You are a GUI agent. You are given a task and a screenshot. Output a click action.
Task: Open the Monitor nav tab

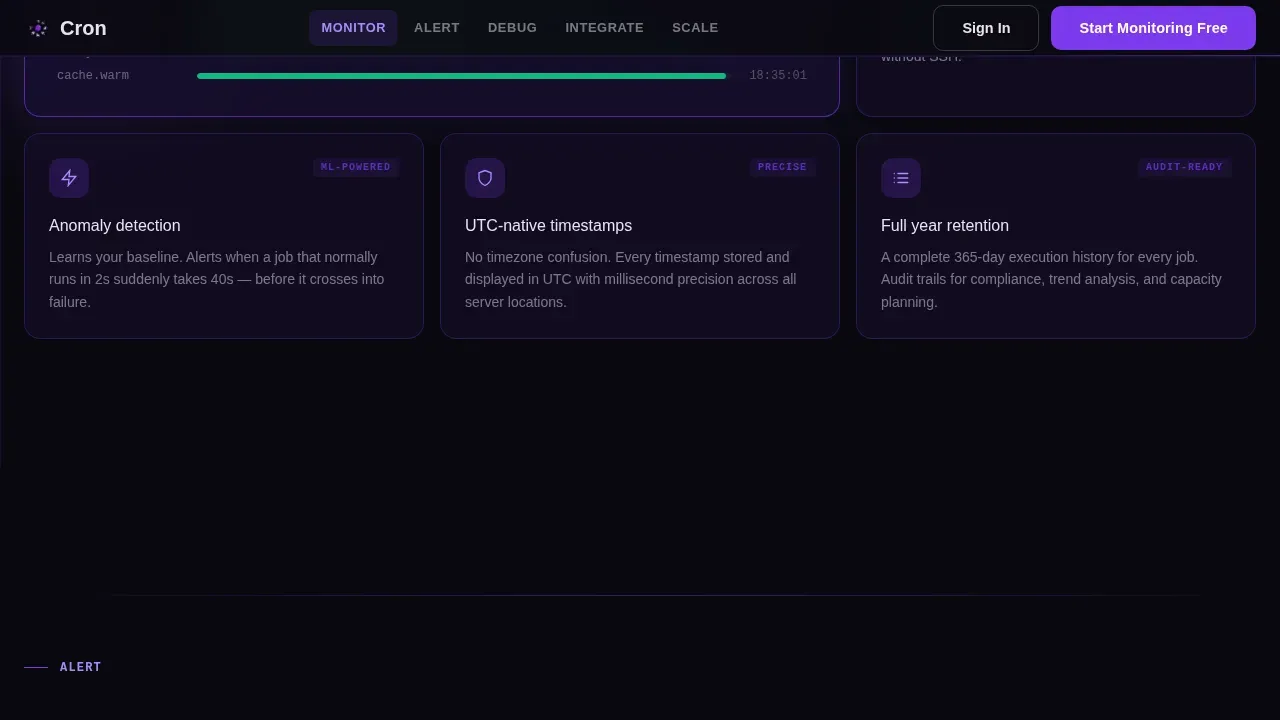tap(353, 28)
